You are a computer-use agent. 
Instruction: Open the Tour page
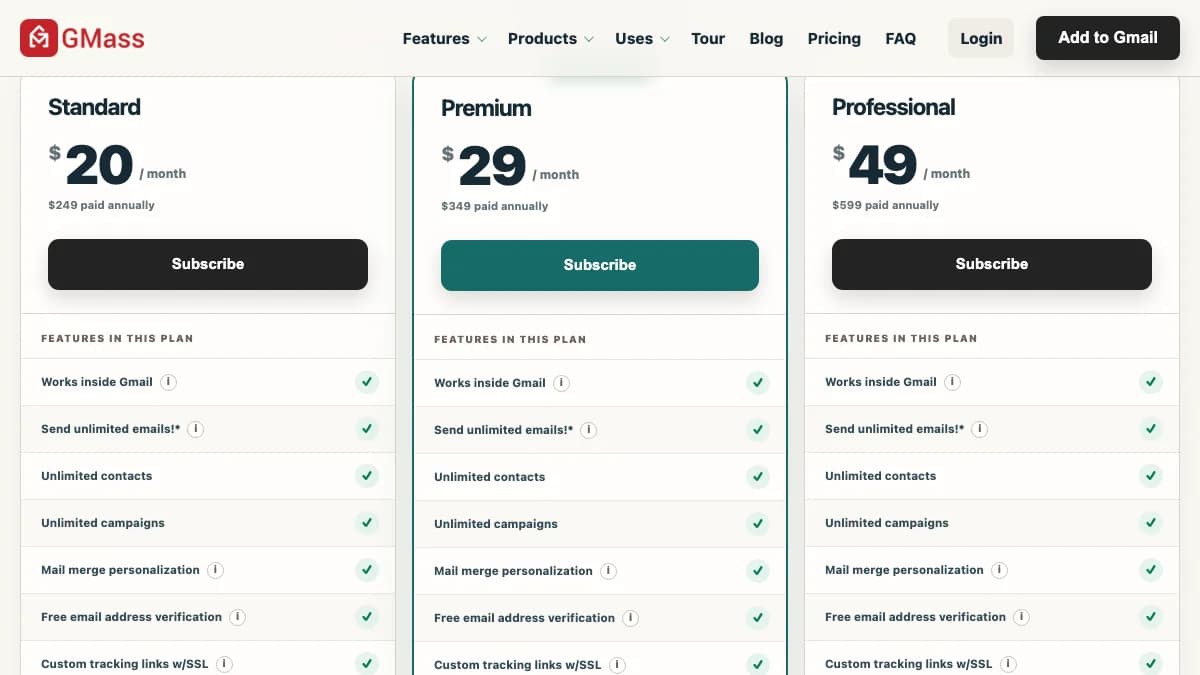(x=708, y=38)
